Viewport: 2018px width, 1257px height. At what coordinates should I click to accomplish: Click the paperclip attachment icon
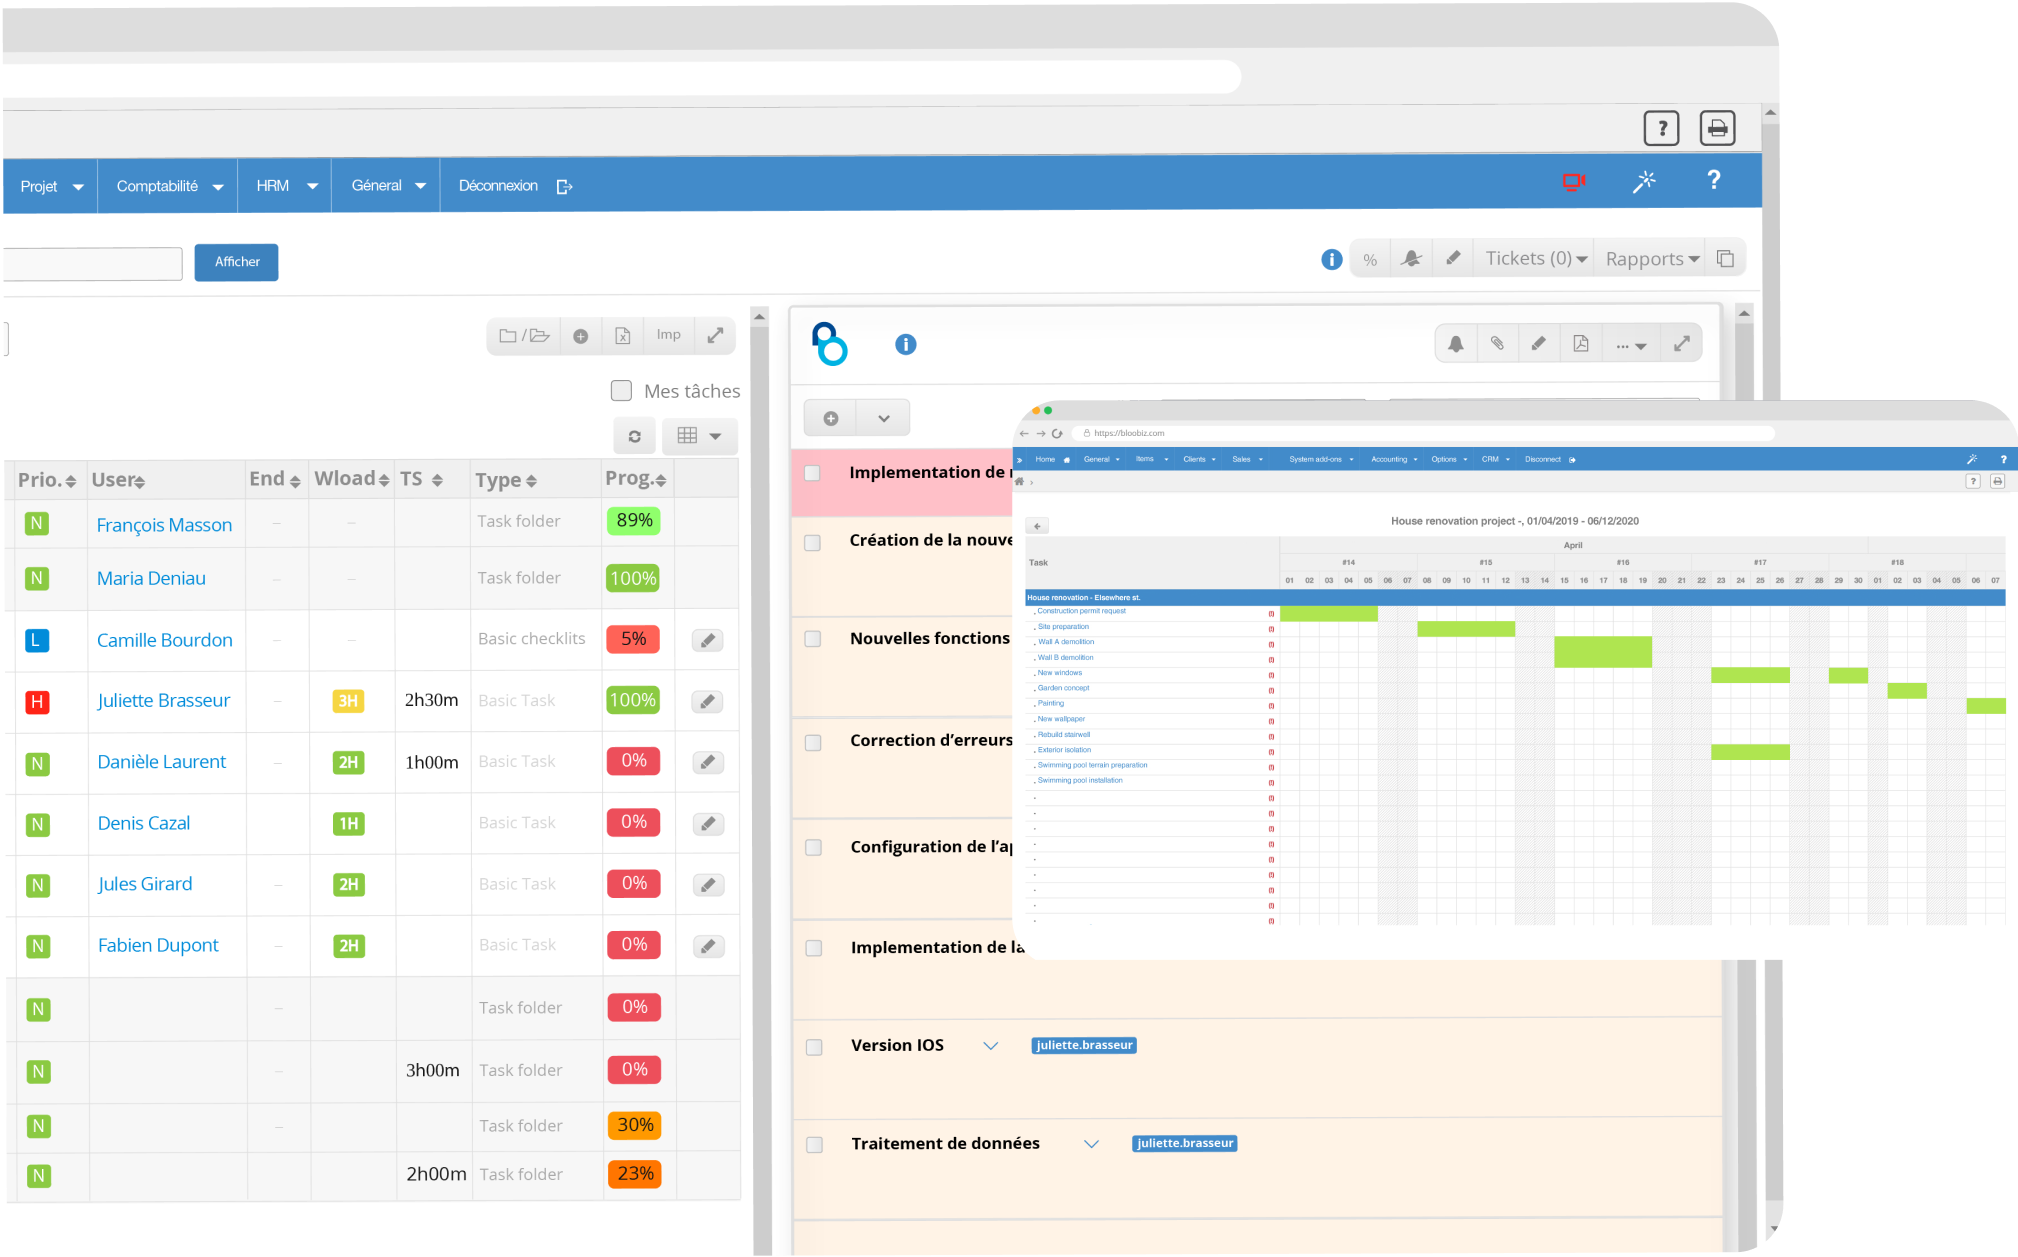[x=1497, y=344]
